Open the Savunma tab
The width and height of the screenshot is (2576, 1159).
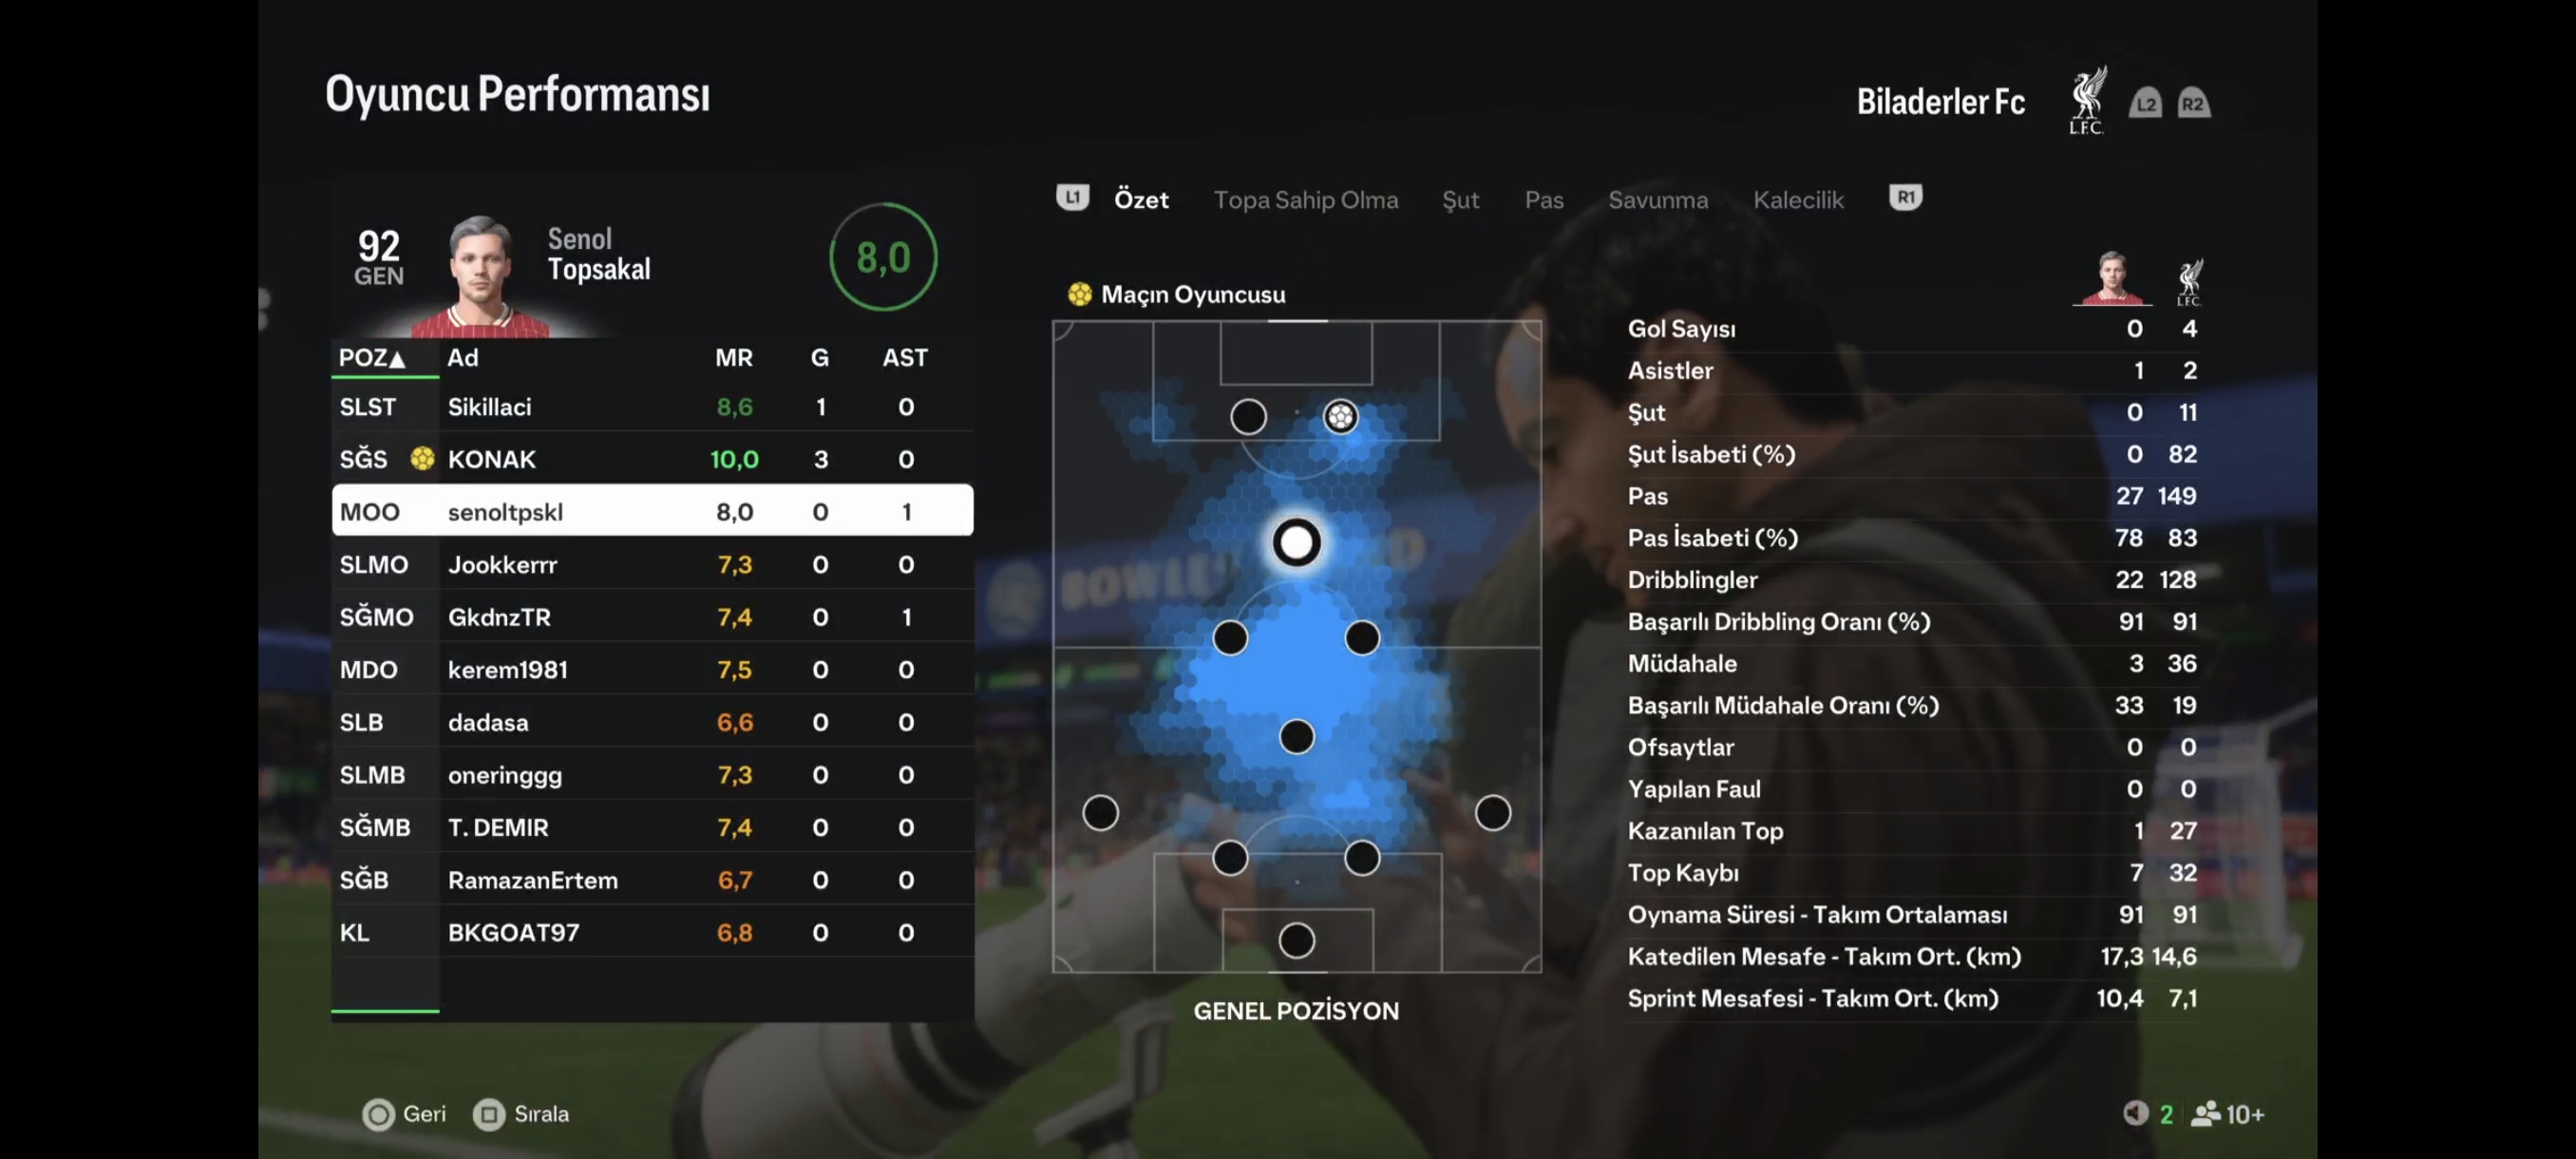(x=1658, y=200)
